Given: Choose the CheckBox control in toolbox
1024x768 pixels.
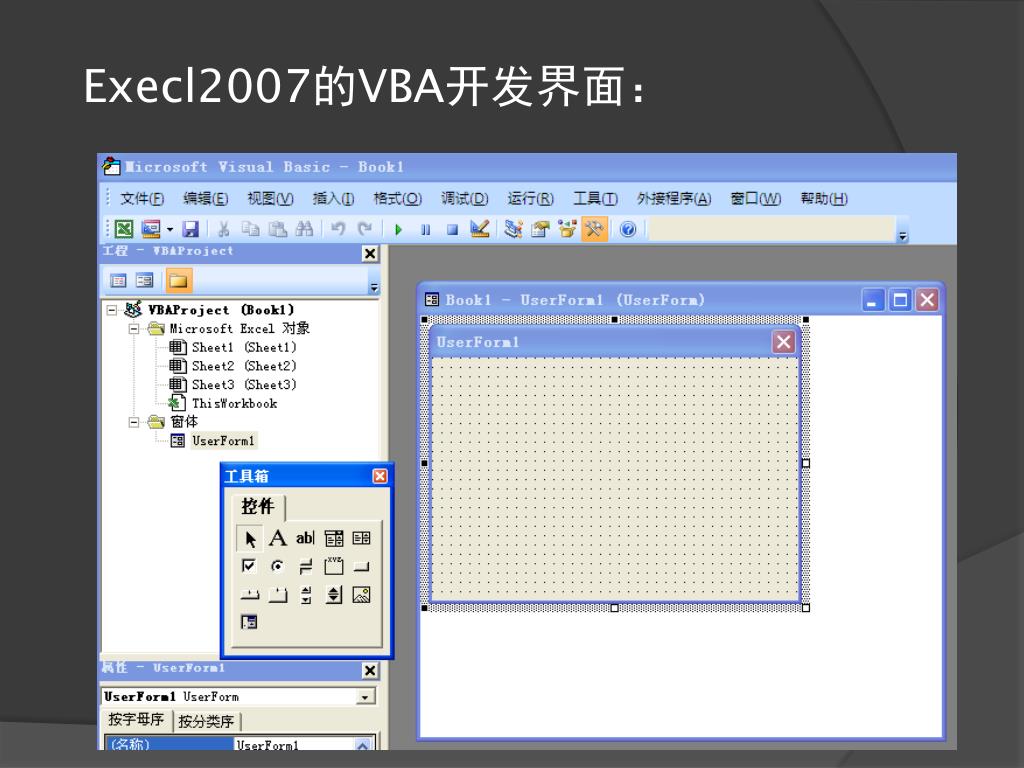Looking at the screenshot, I should click(249, 566).
